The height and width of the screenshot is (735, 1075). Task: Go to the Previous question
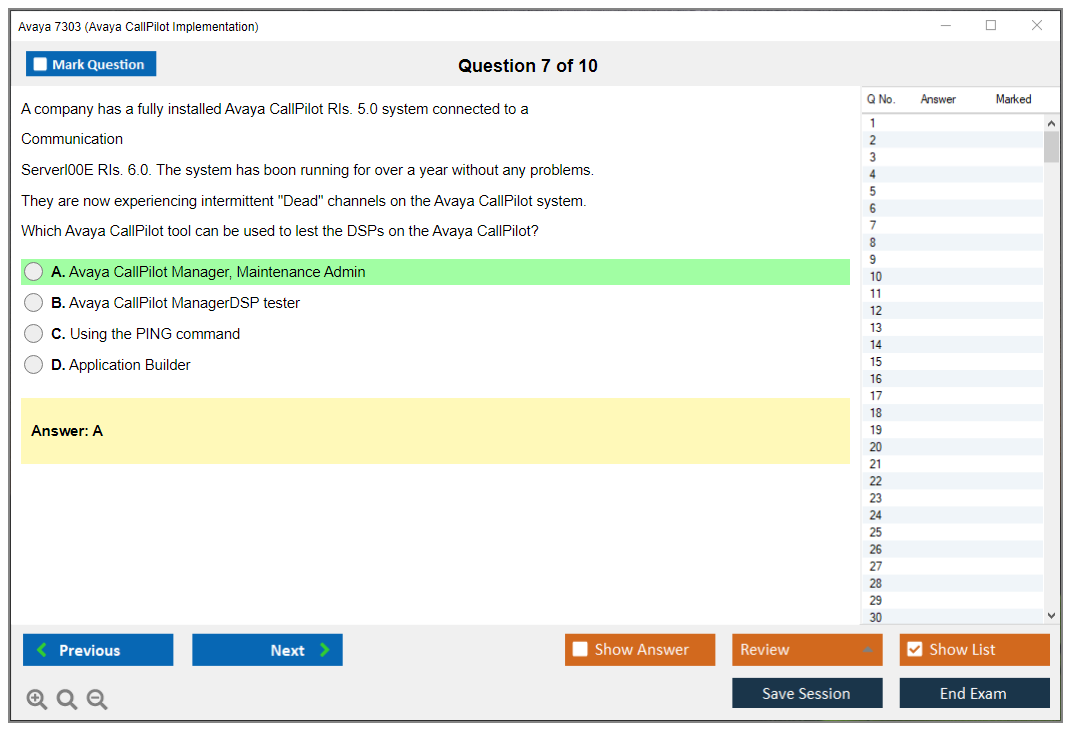[98, 650]
